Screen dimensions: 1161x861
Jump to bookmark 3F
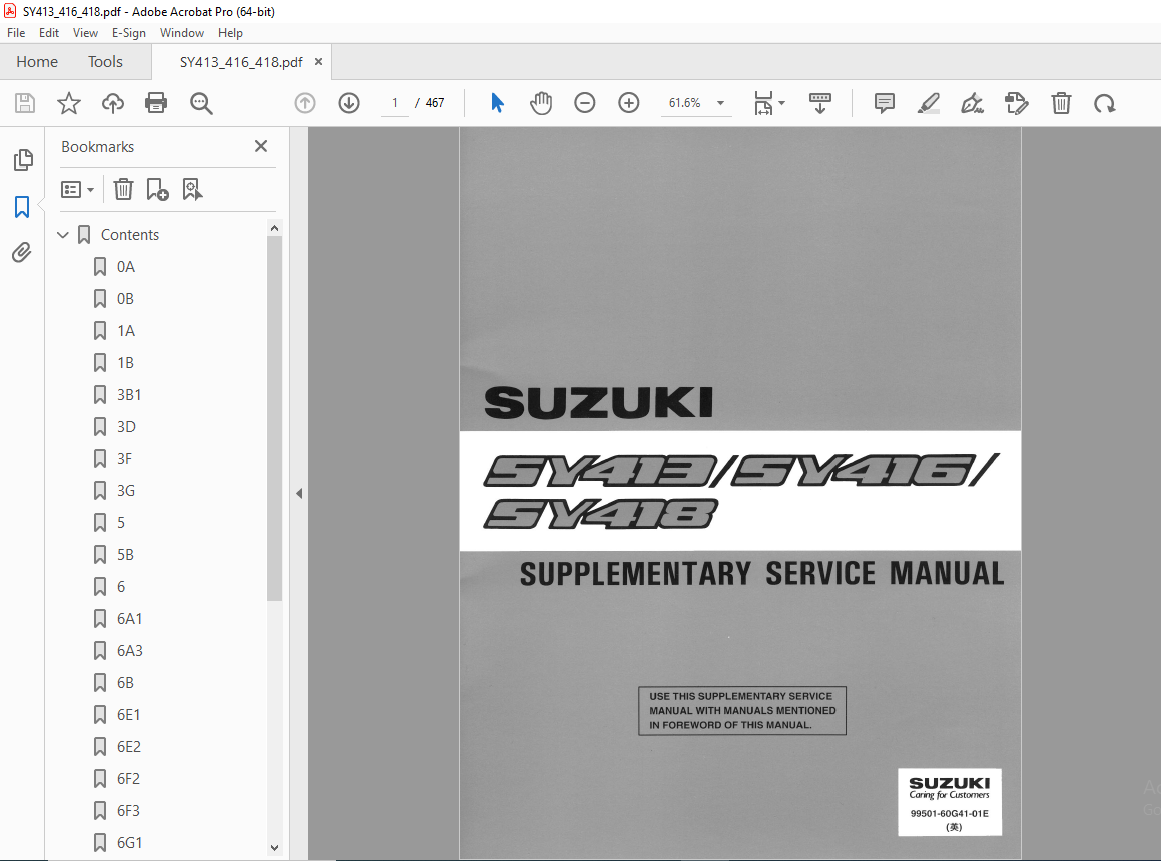[124, 458]
